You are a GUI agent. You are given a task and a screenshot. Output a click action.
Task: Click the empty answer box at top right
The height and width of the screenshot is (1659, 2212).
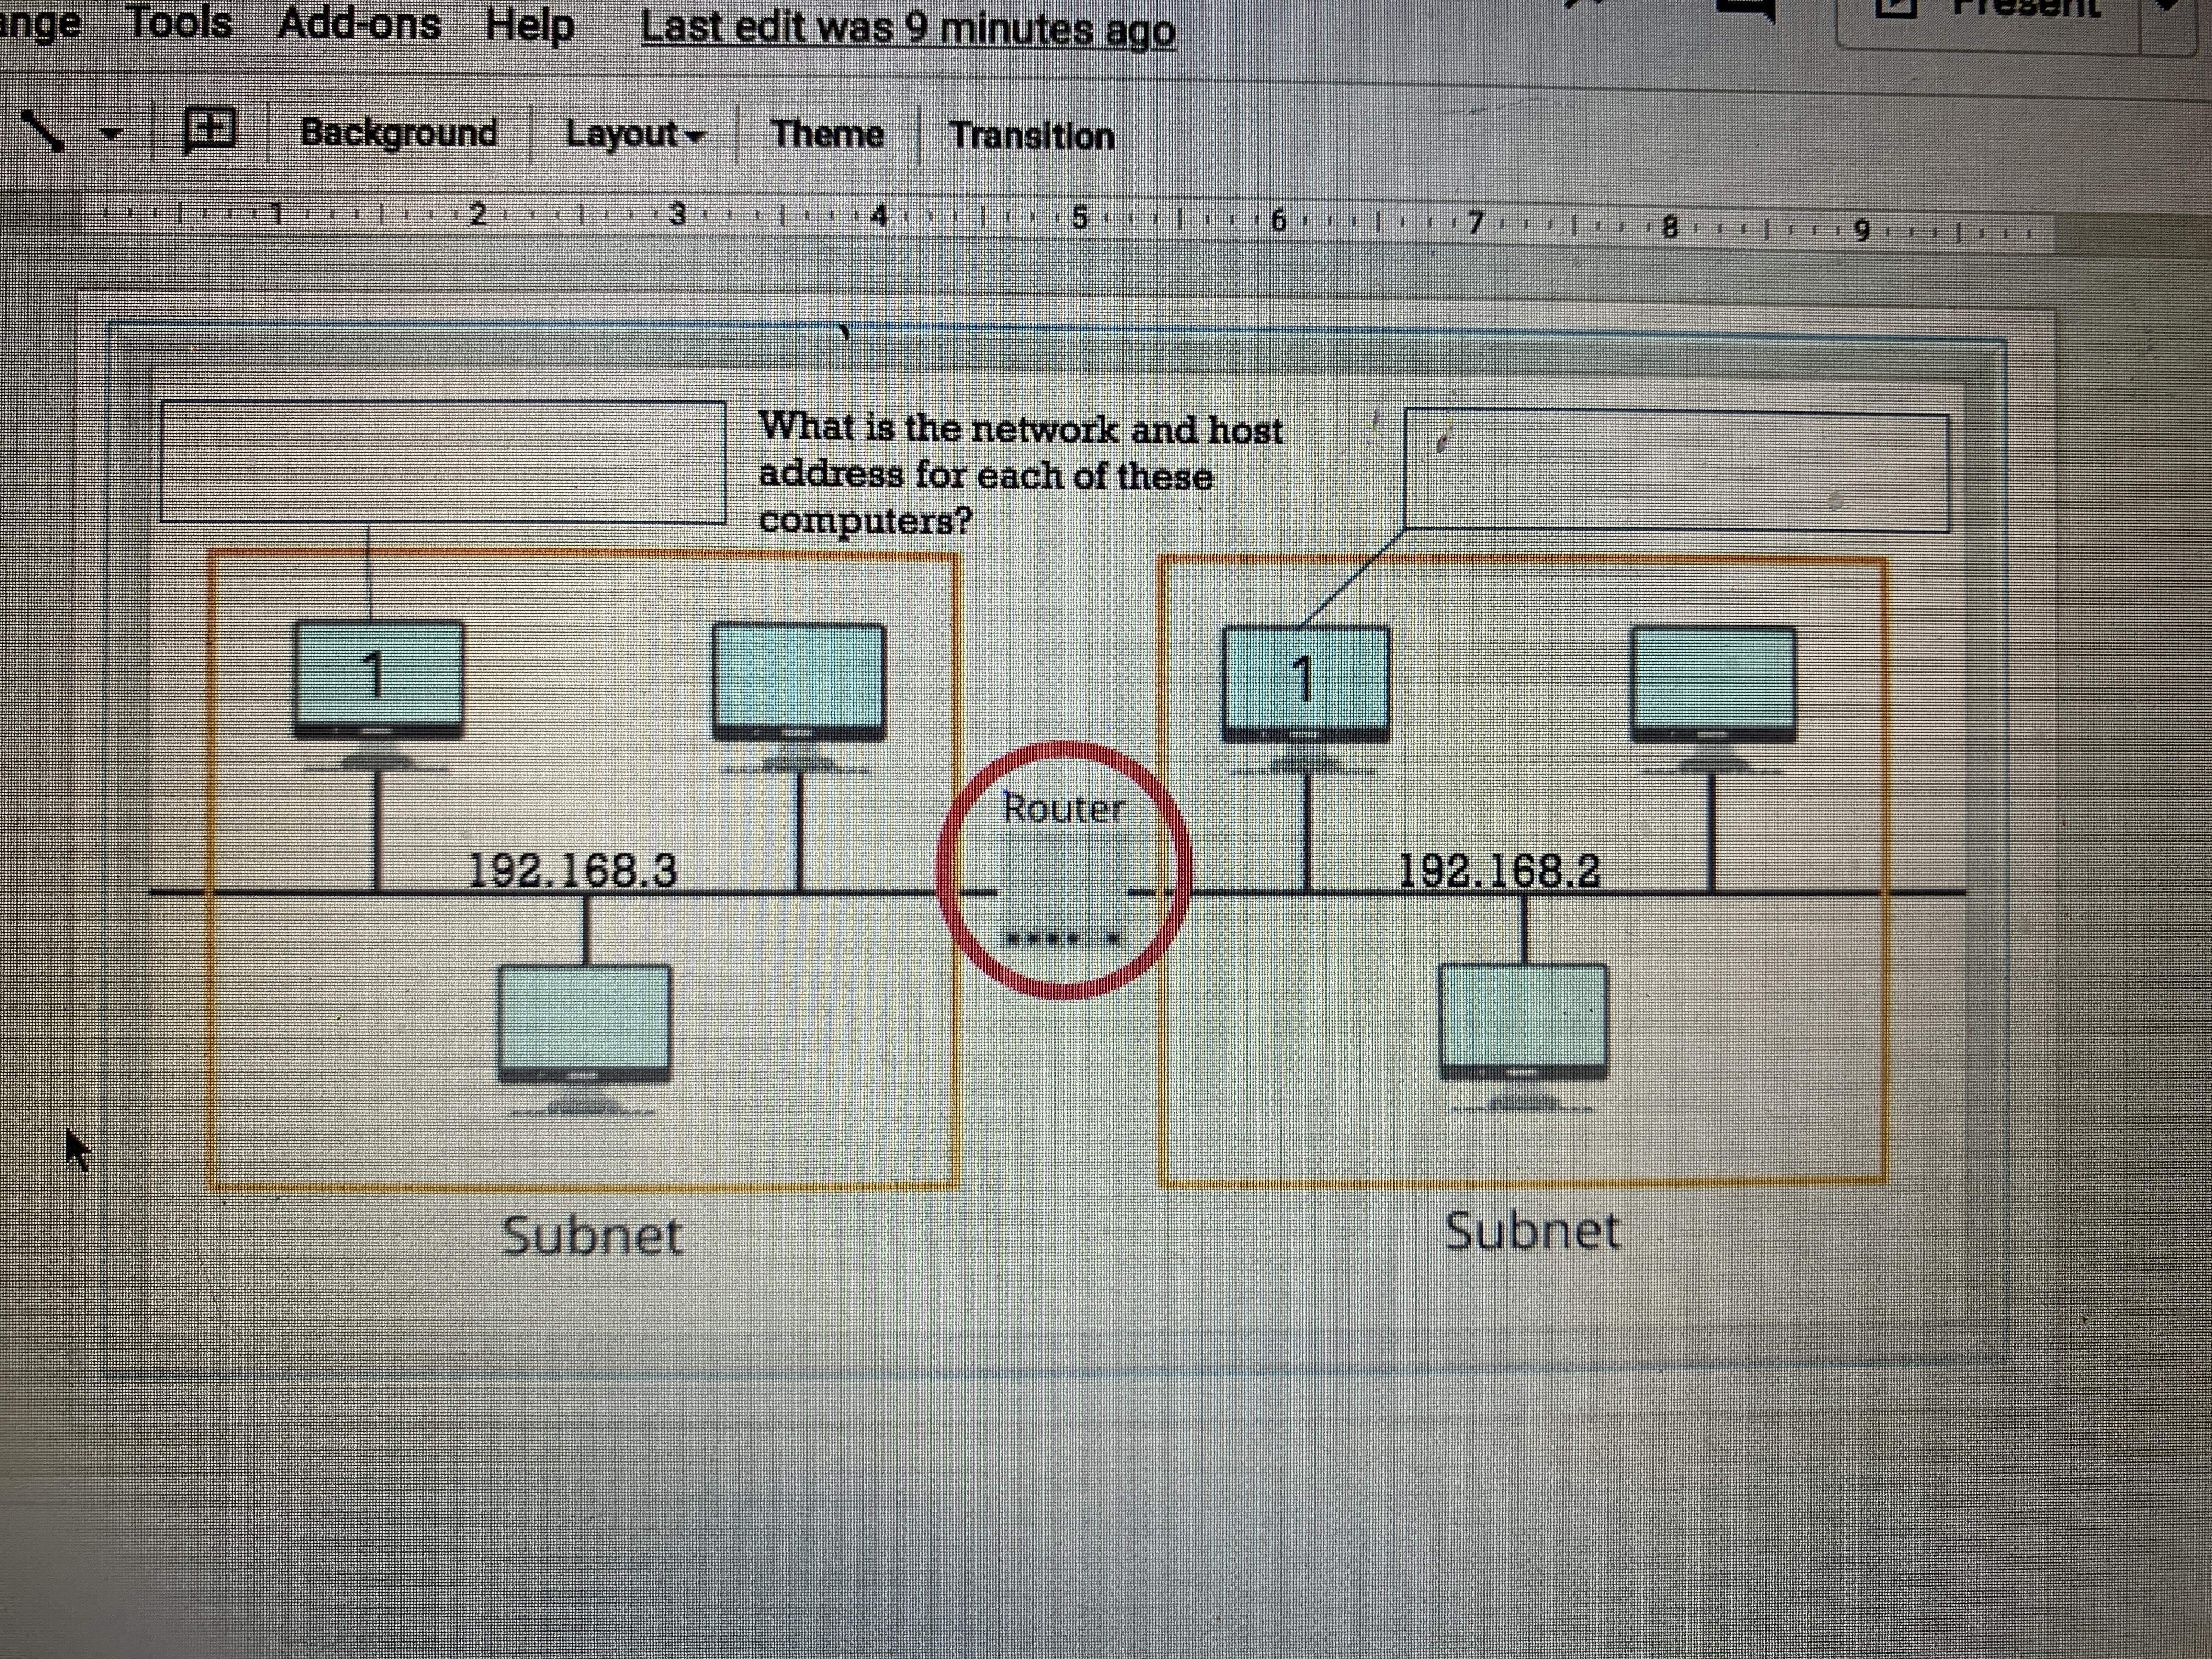click(1676, 470)
